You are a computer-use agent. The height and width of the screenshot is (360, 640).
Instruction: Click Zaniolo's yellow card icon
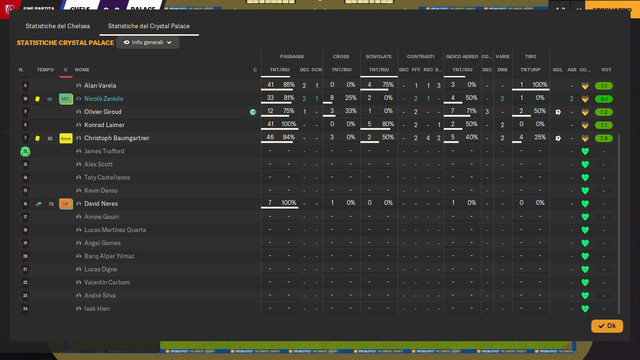[x=37, y=99]
